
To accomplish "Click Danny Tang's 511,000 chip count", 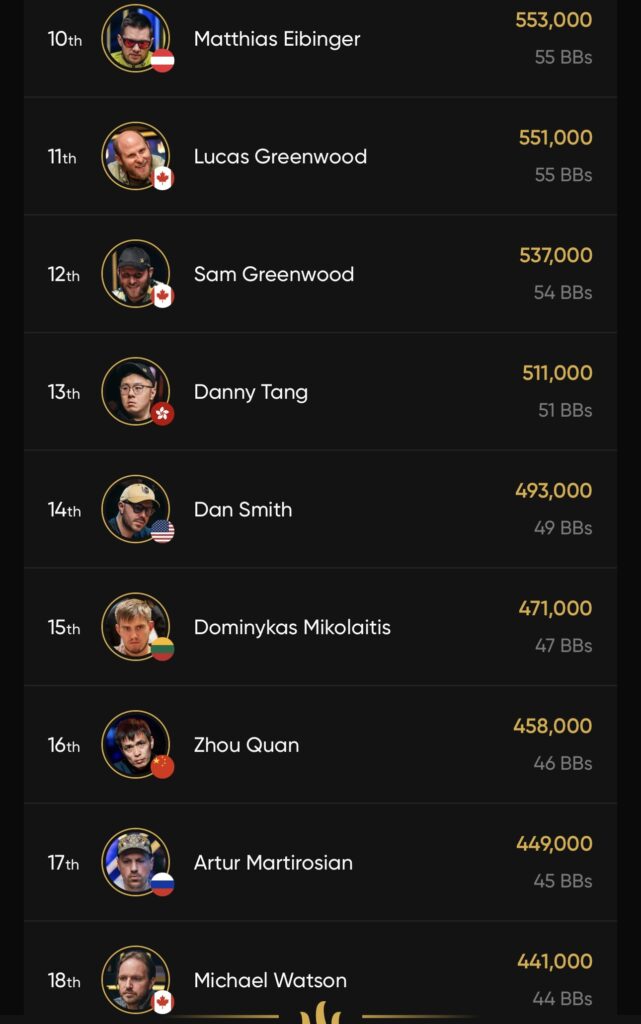I will coord(557,373).
